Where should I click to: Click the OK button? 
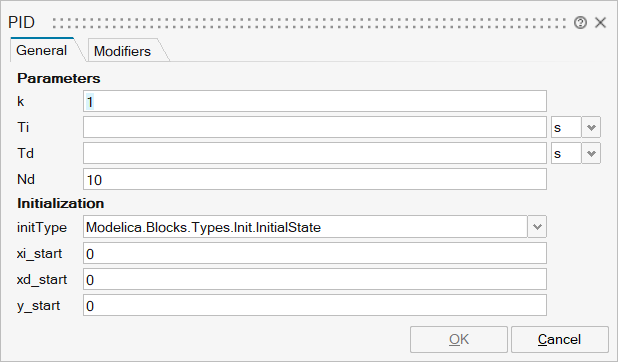pos(459,339)
